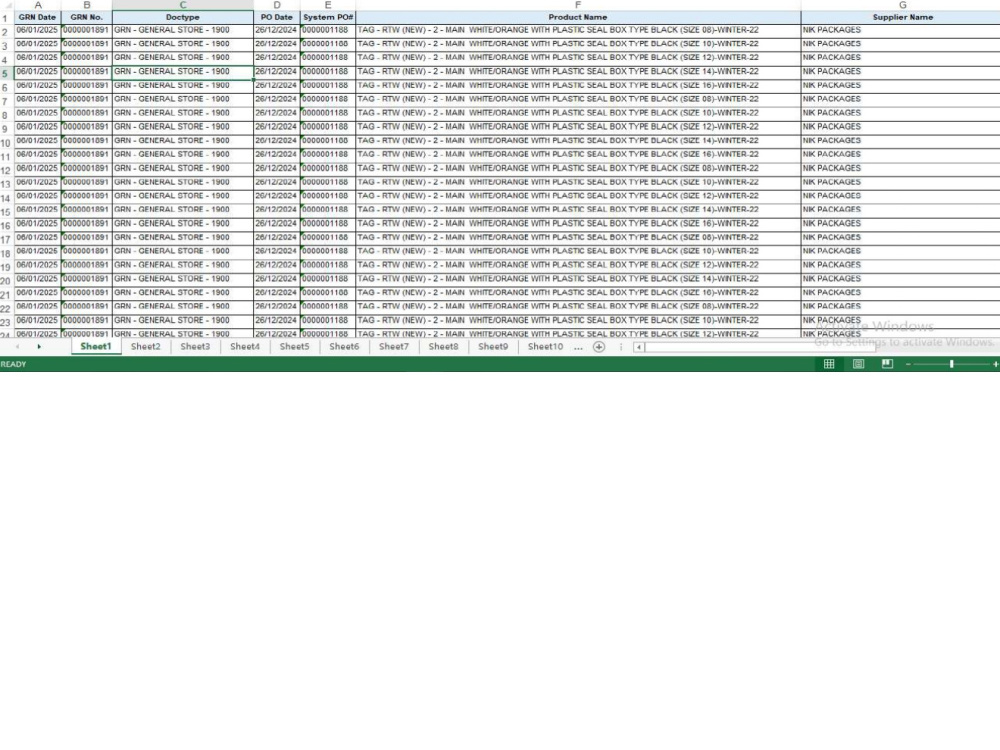1000x750 pixels.
Task: Select column B header
Action: point(87,5)
